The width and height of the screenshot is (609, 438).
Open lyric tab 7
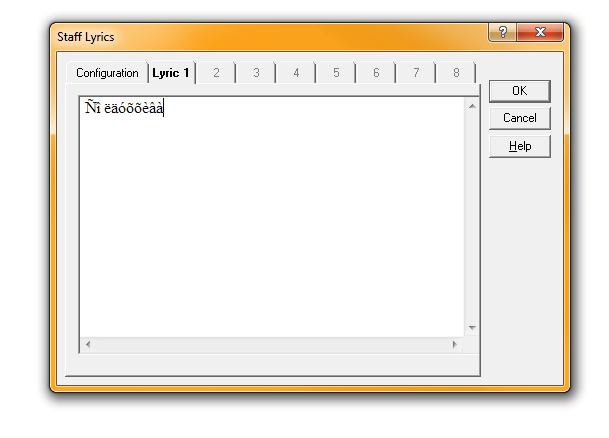416,73
